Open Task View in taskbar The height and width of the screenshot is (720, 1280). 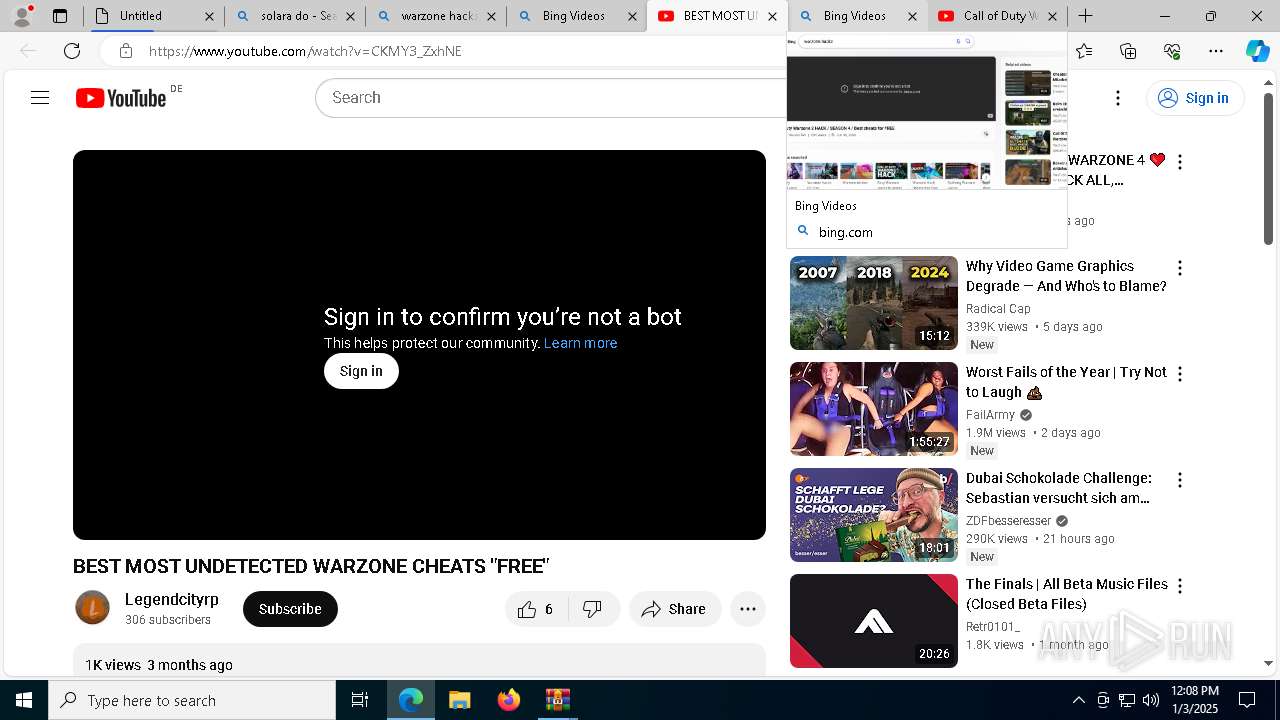pos(360,700)
